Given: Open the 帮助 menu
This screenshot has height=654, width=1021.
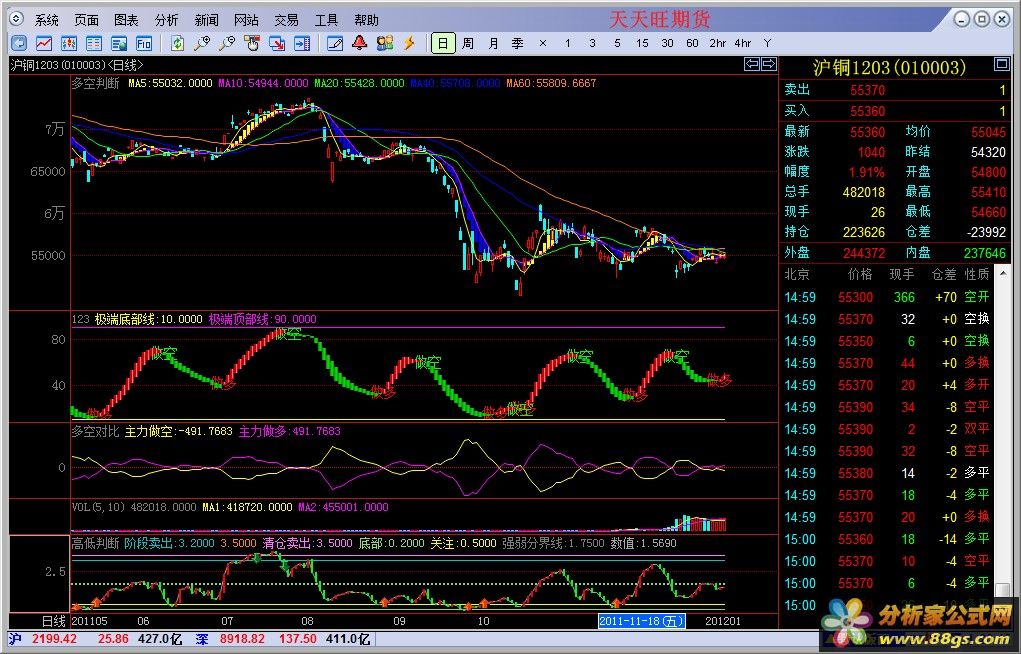Looking at the screenshot, I should tap(367, 20).
